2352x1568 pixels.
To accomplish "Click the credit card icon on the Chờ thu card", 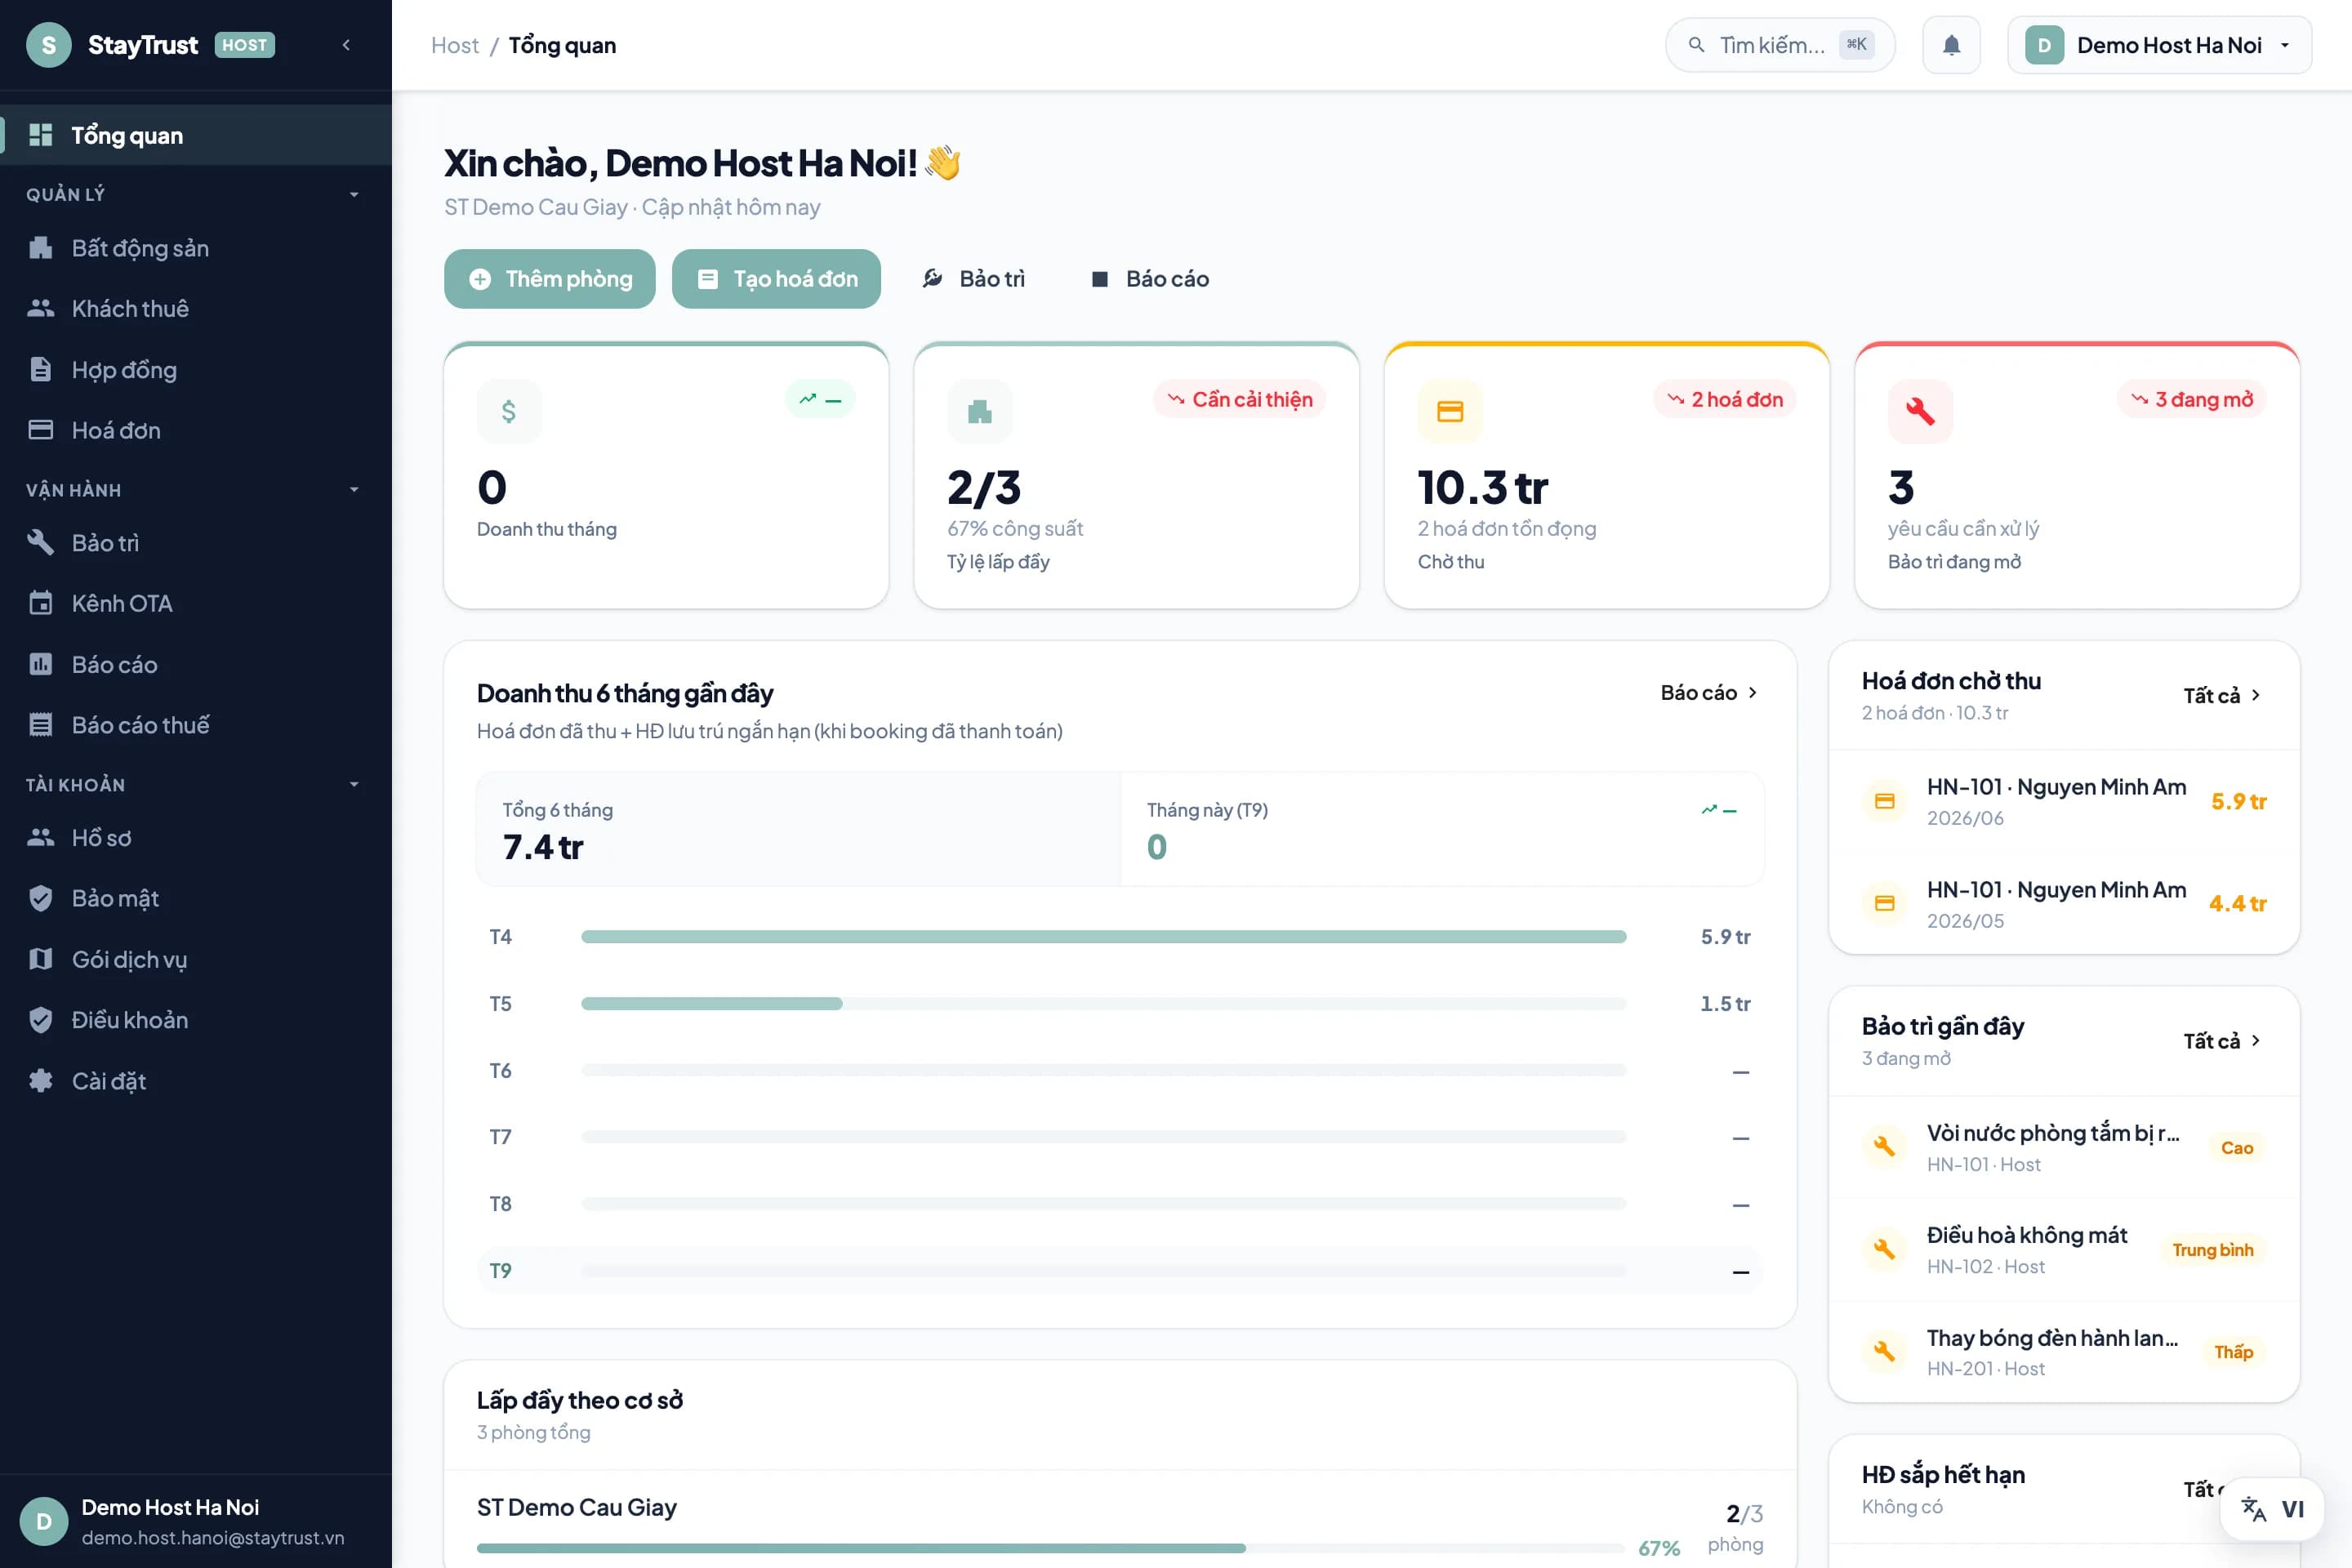I will pyautogui.click(x=1450, y=411).
